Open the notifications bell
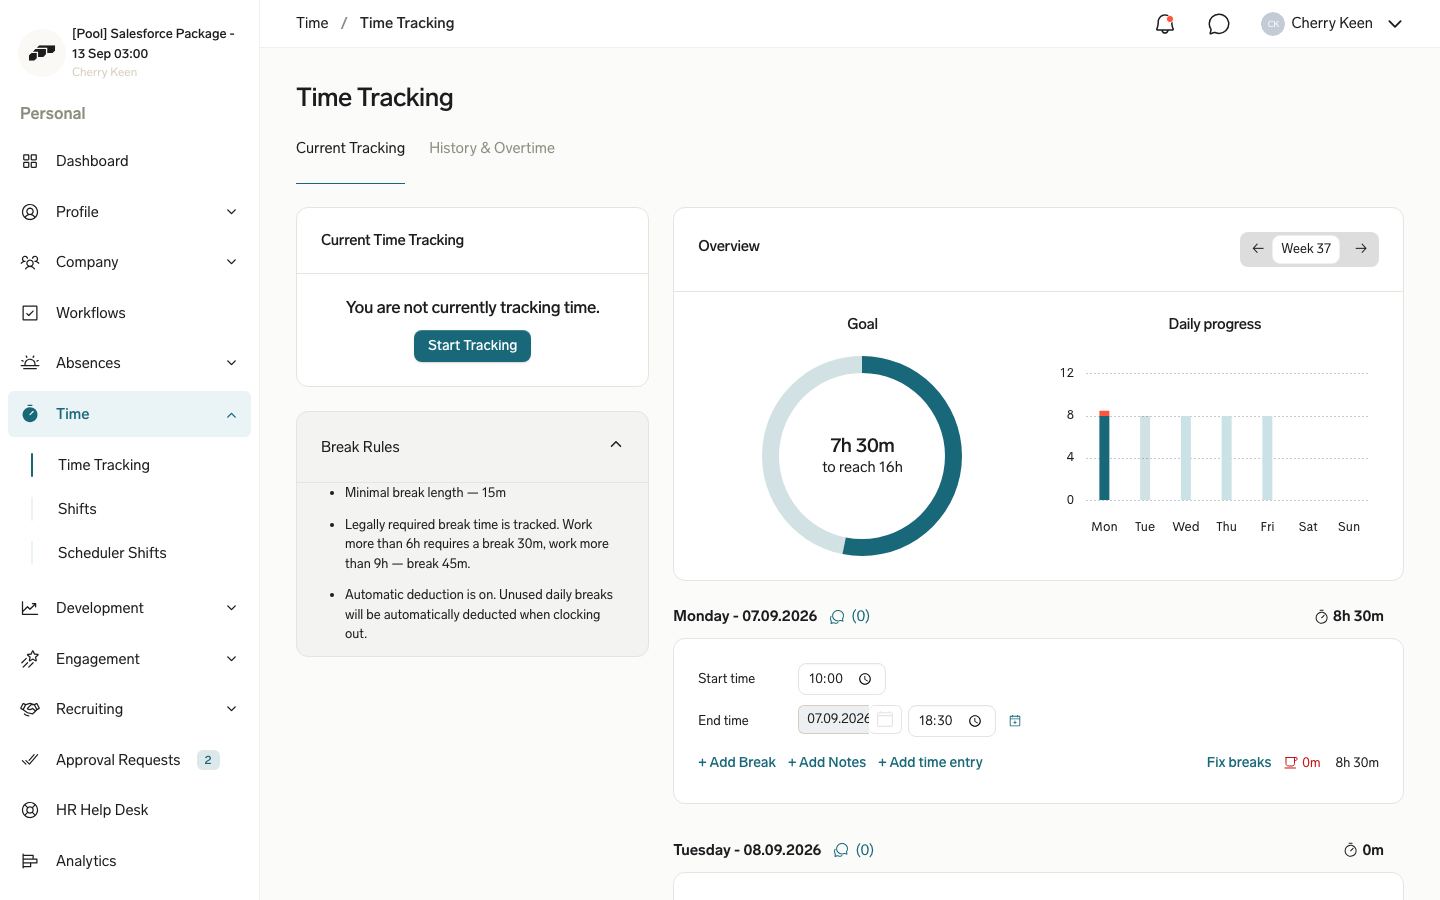Image resolution: width=1440 pixels, height=900 pixels. 1164,24
